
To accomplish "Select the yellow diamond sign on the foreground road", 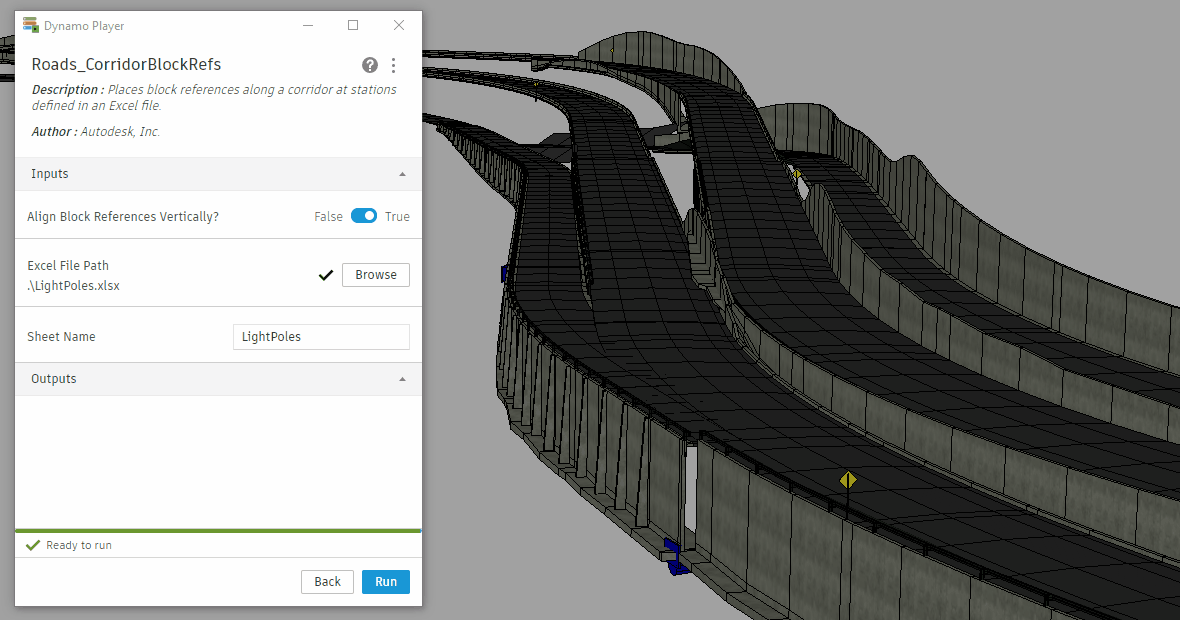I will point(848,480).
